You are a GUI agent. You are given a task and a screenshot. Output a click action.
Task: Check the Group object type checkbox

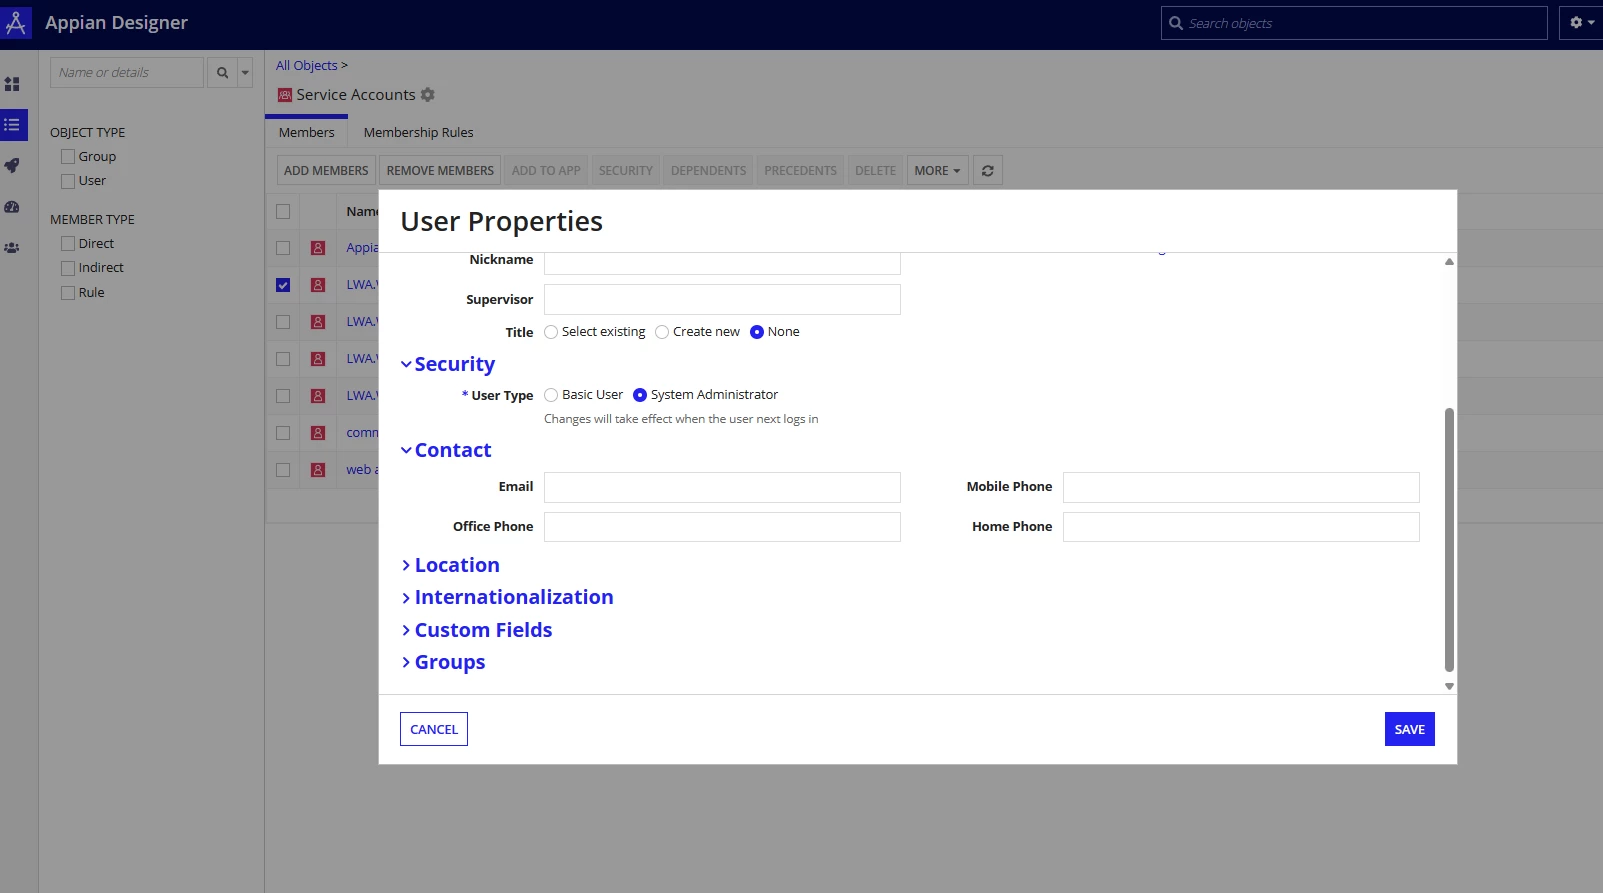click(68, 156)
